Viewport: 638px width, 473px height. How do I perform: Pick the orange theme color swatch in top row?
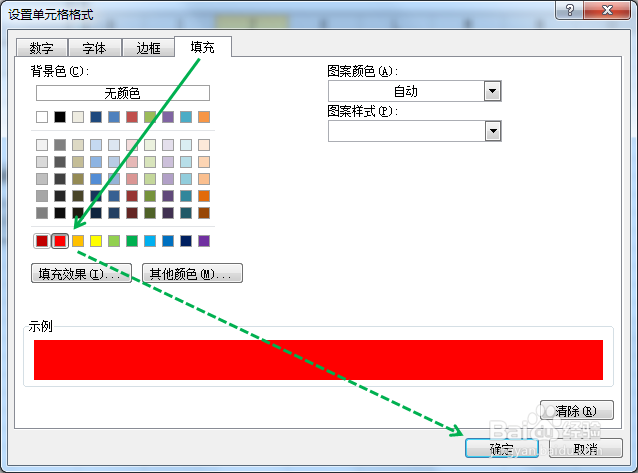click(x=204, y=117)
